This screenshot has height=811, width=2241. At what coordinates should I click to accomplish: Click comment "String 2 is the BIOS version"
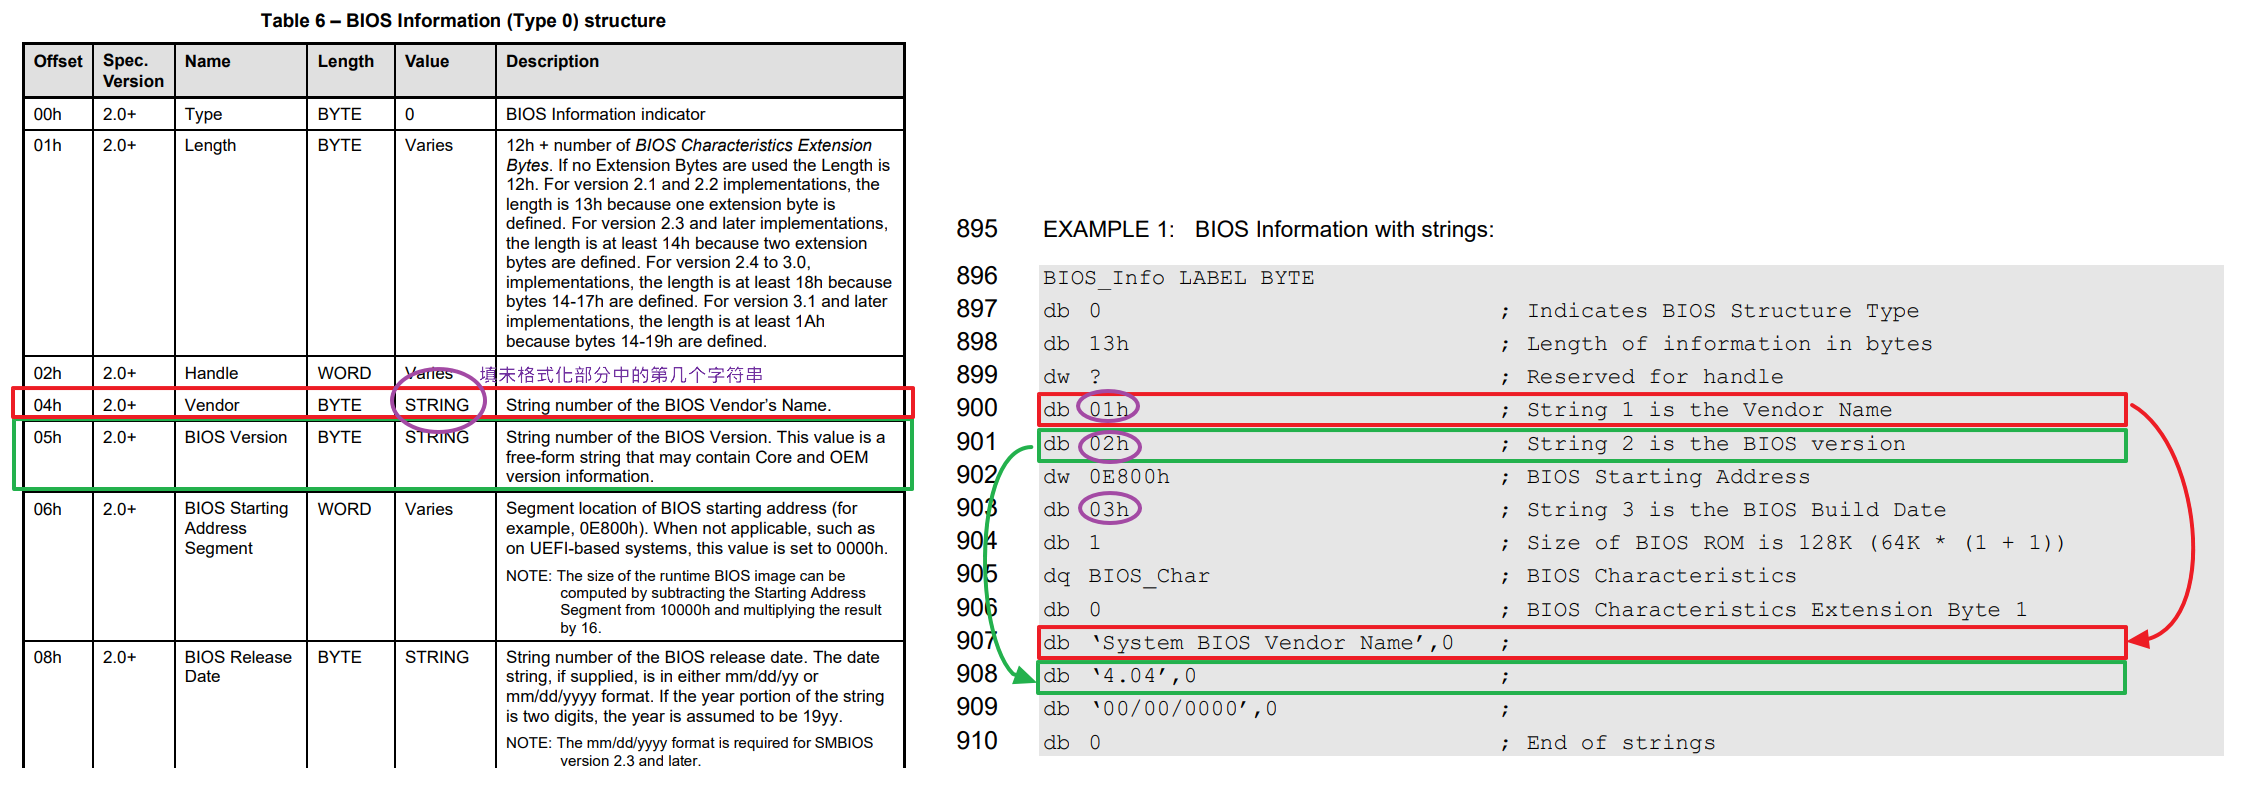coord(1716,444)
